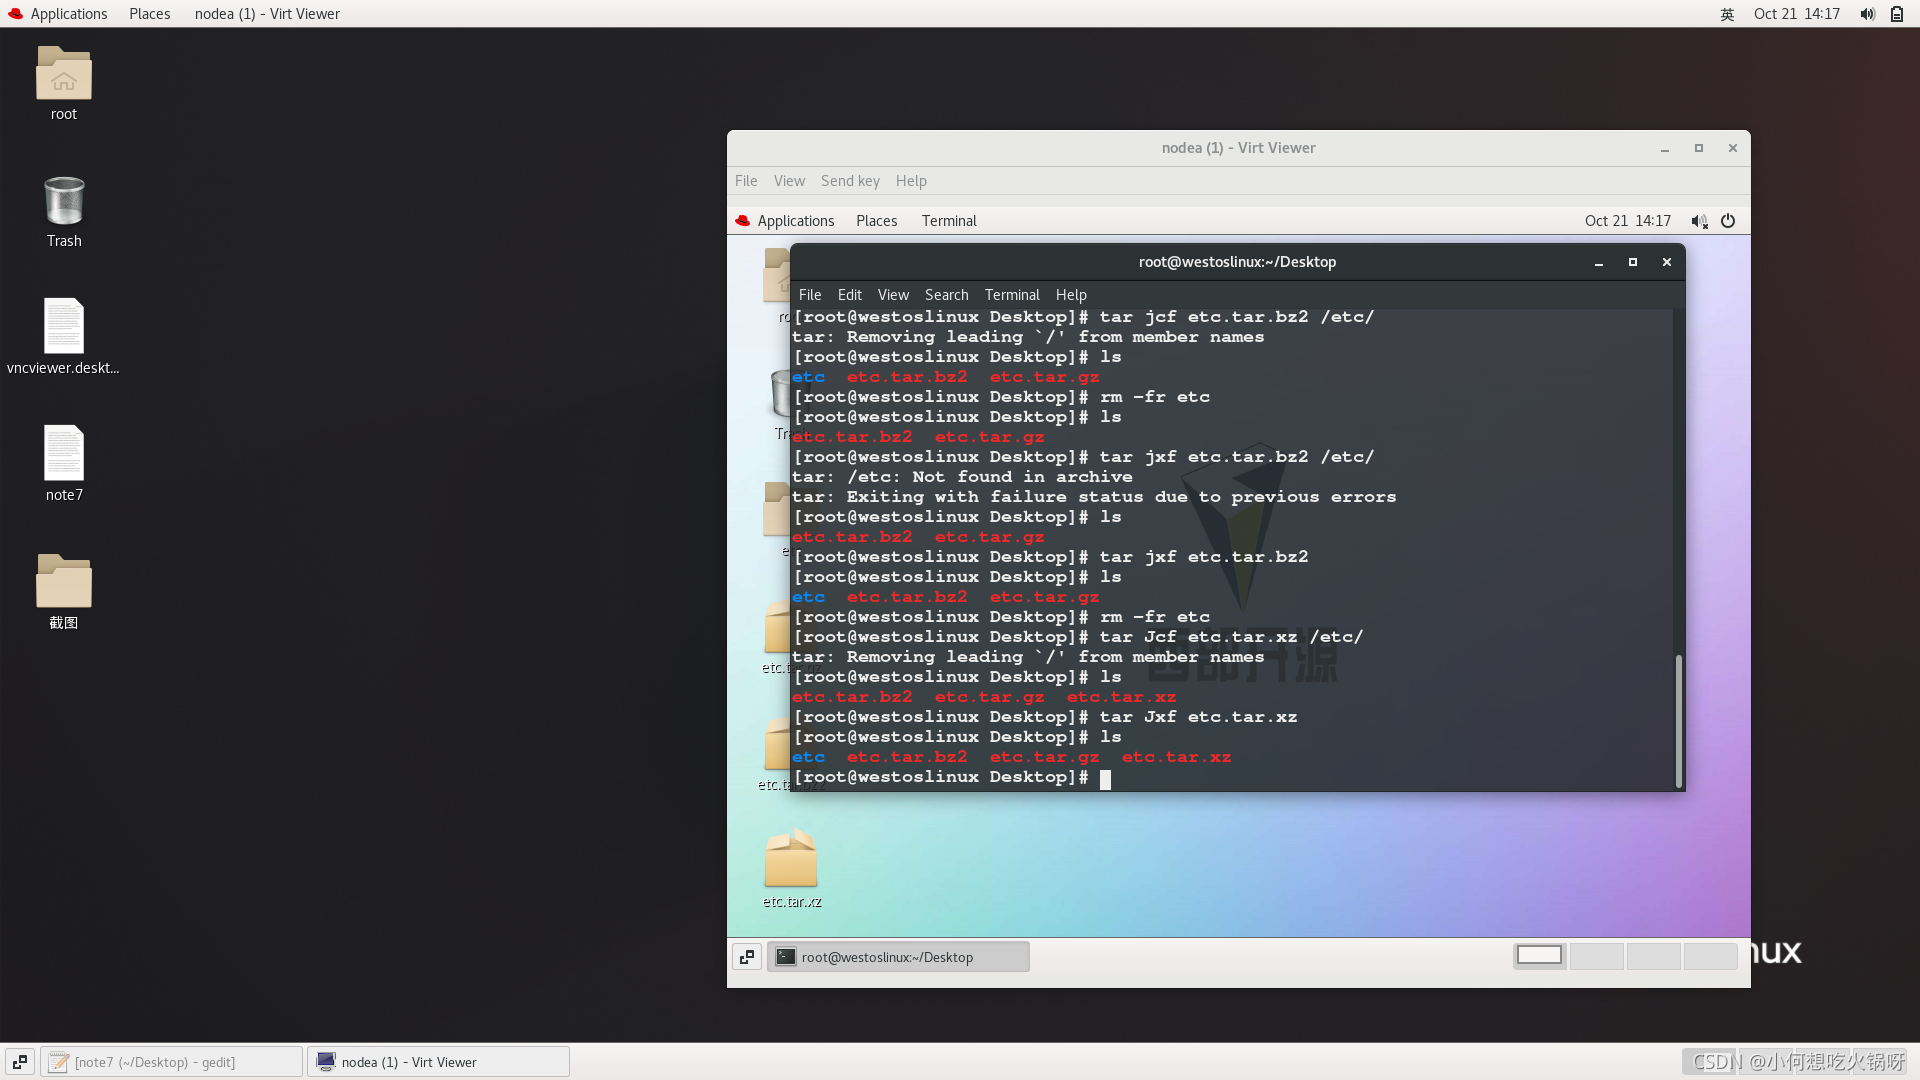Expand the guest Places menu

click(x=876, y=221)
